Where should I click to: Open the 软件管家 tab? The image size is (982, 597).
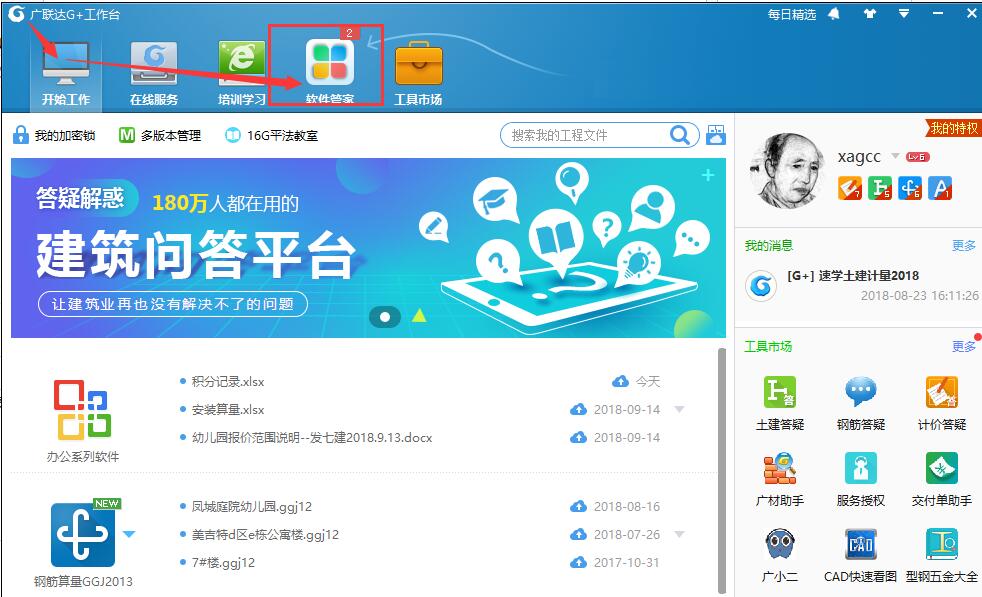pyautogui.click(x=329, y=71)
